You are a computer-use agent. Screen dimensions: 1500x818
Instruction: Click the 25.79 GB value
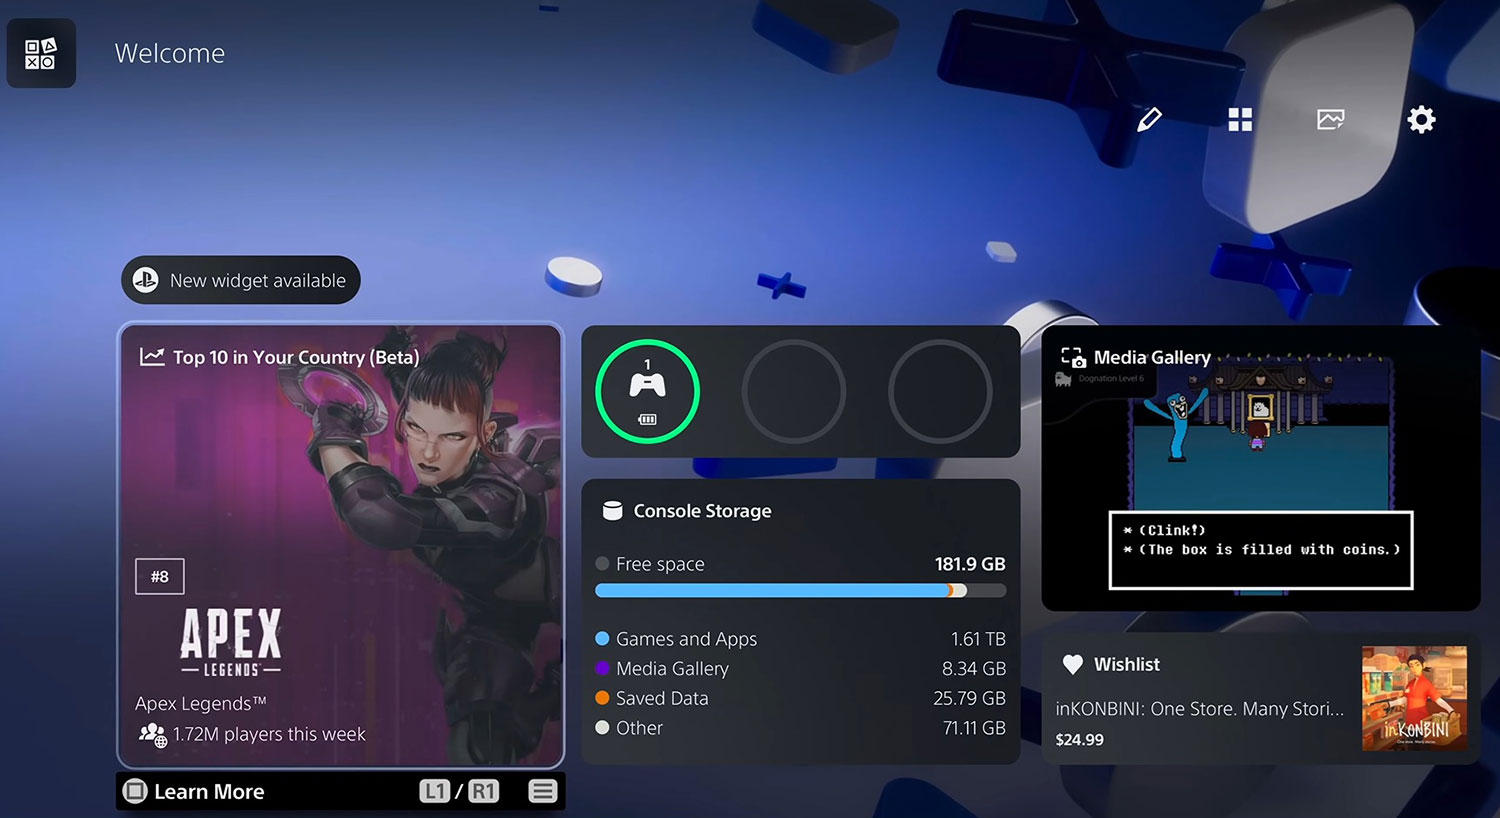pyautogui.click(x=970, y=698)
